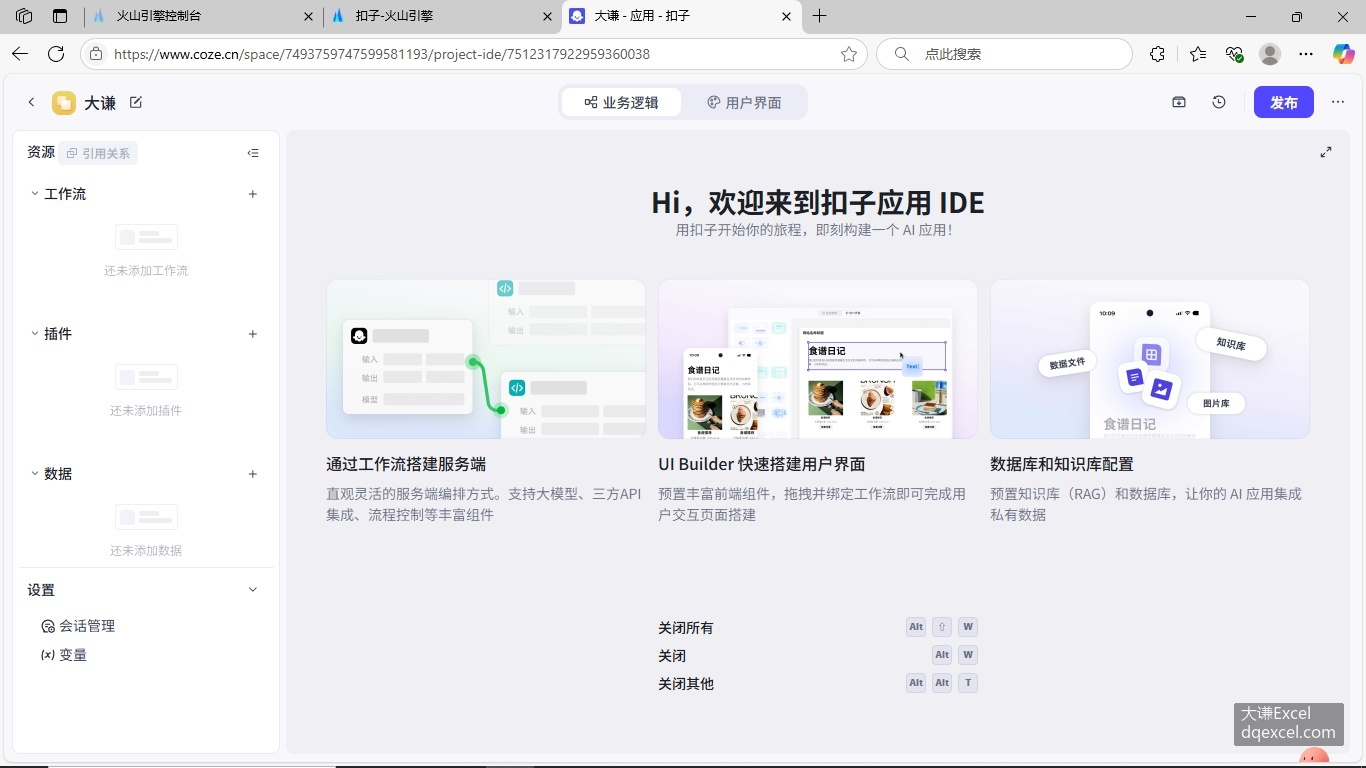The height and width of the screenshot is (768, 1366).
Task: Open the Copilot sidebar icon
Action: click(1344, 54)
